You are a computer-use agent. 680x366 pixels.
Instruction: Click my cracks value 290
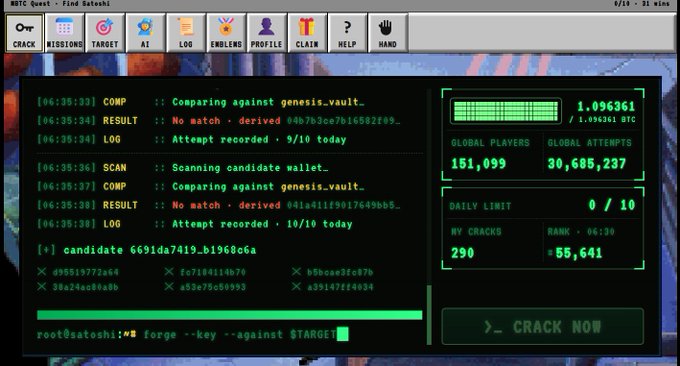[462, 253]
